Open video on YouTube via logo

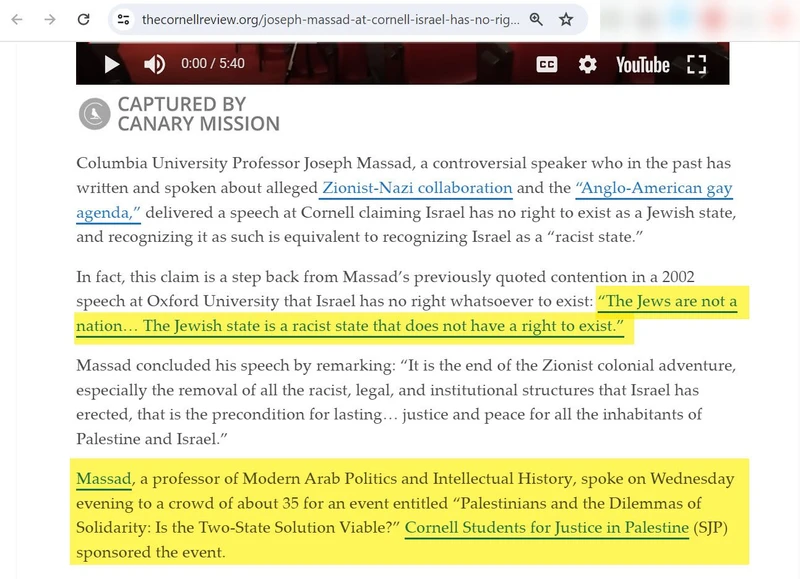642,65
